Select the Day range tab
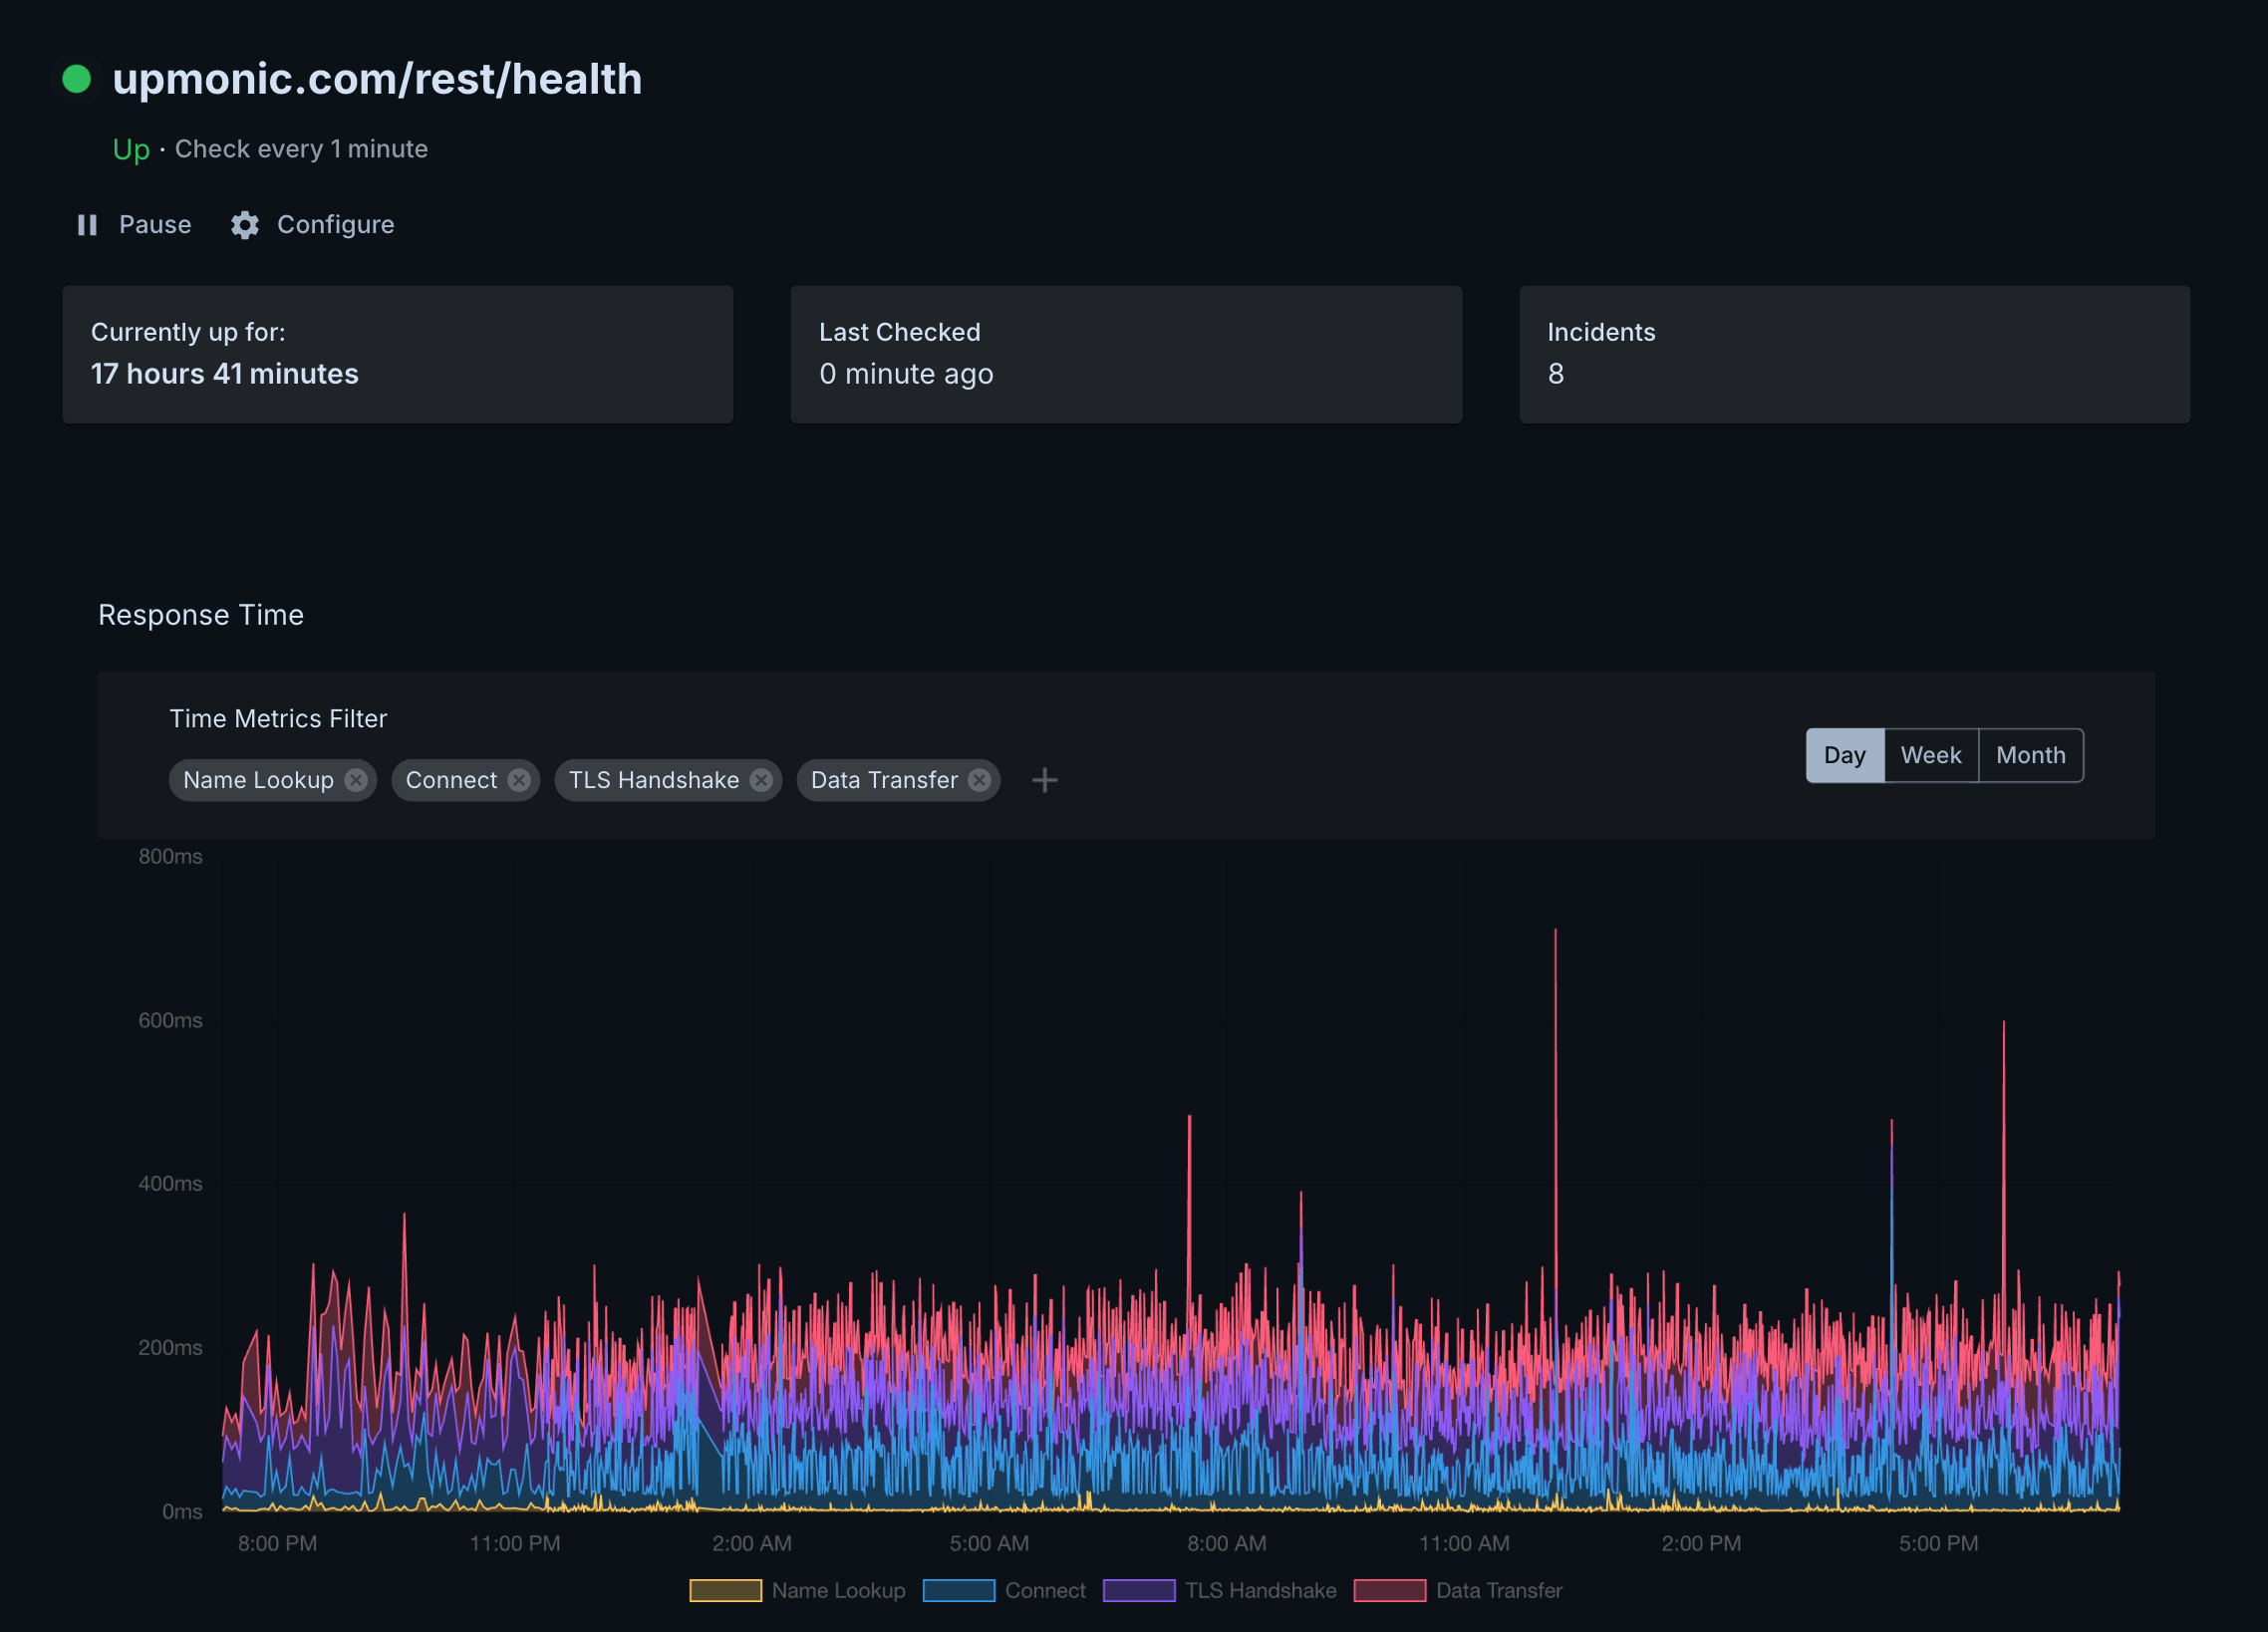The width and height of the screenshot is (2268, 1632). pyautogui.click(x=1845, y=755)
